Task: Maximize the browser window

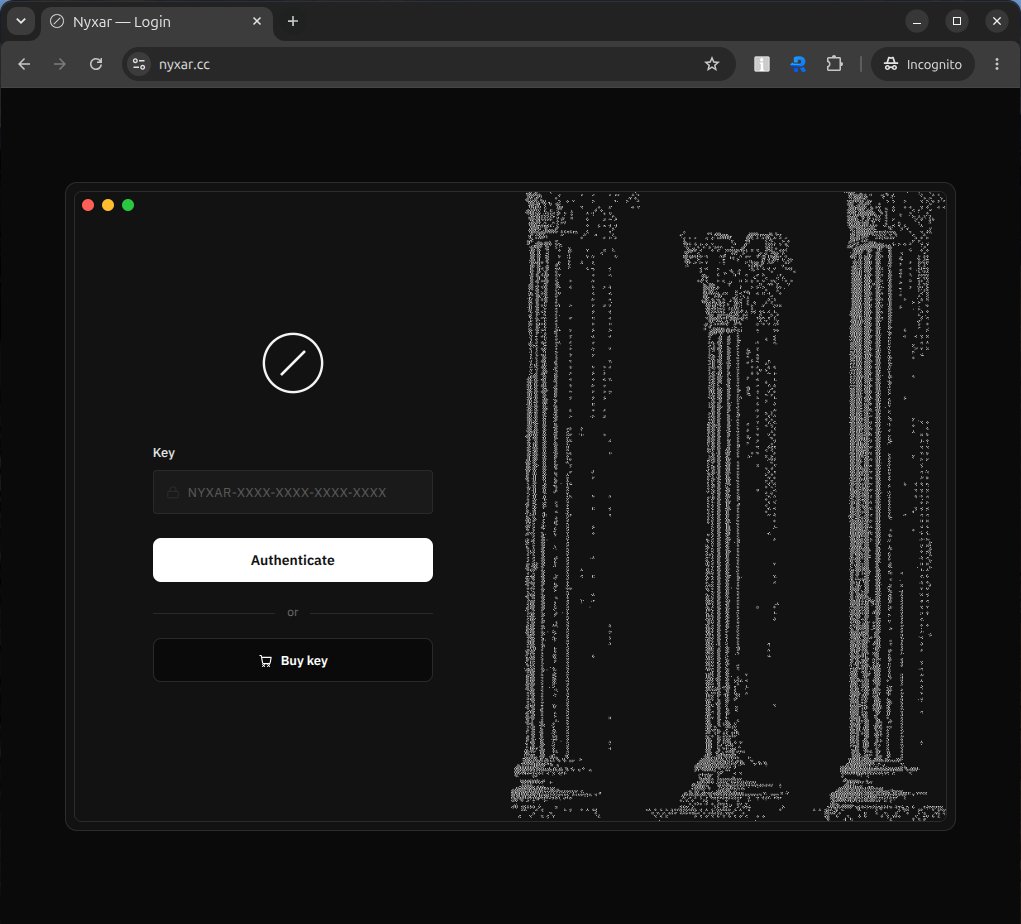Action: click(957, 21)
